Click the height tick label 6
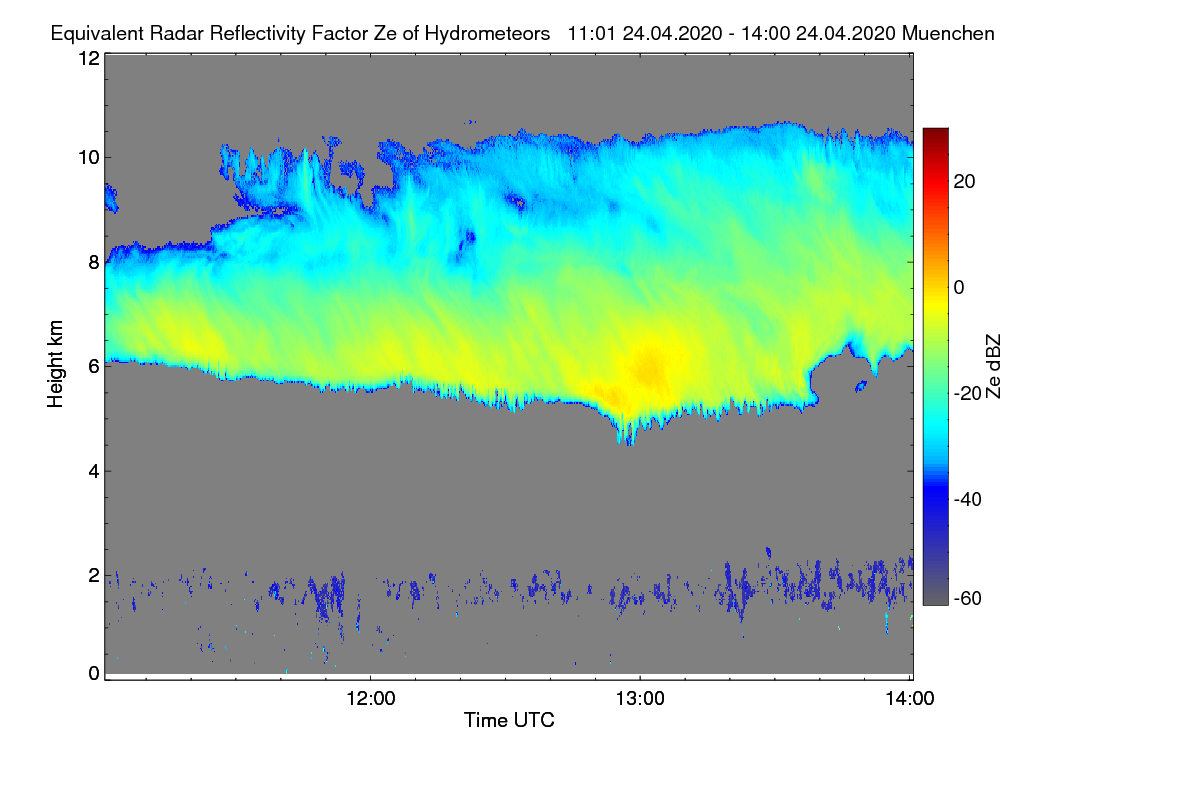 93,366
